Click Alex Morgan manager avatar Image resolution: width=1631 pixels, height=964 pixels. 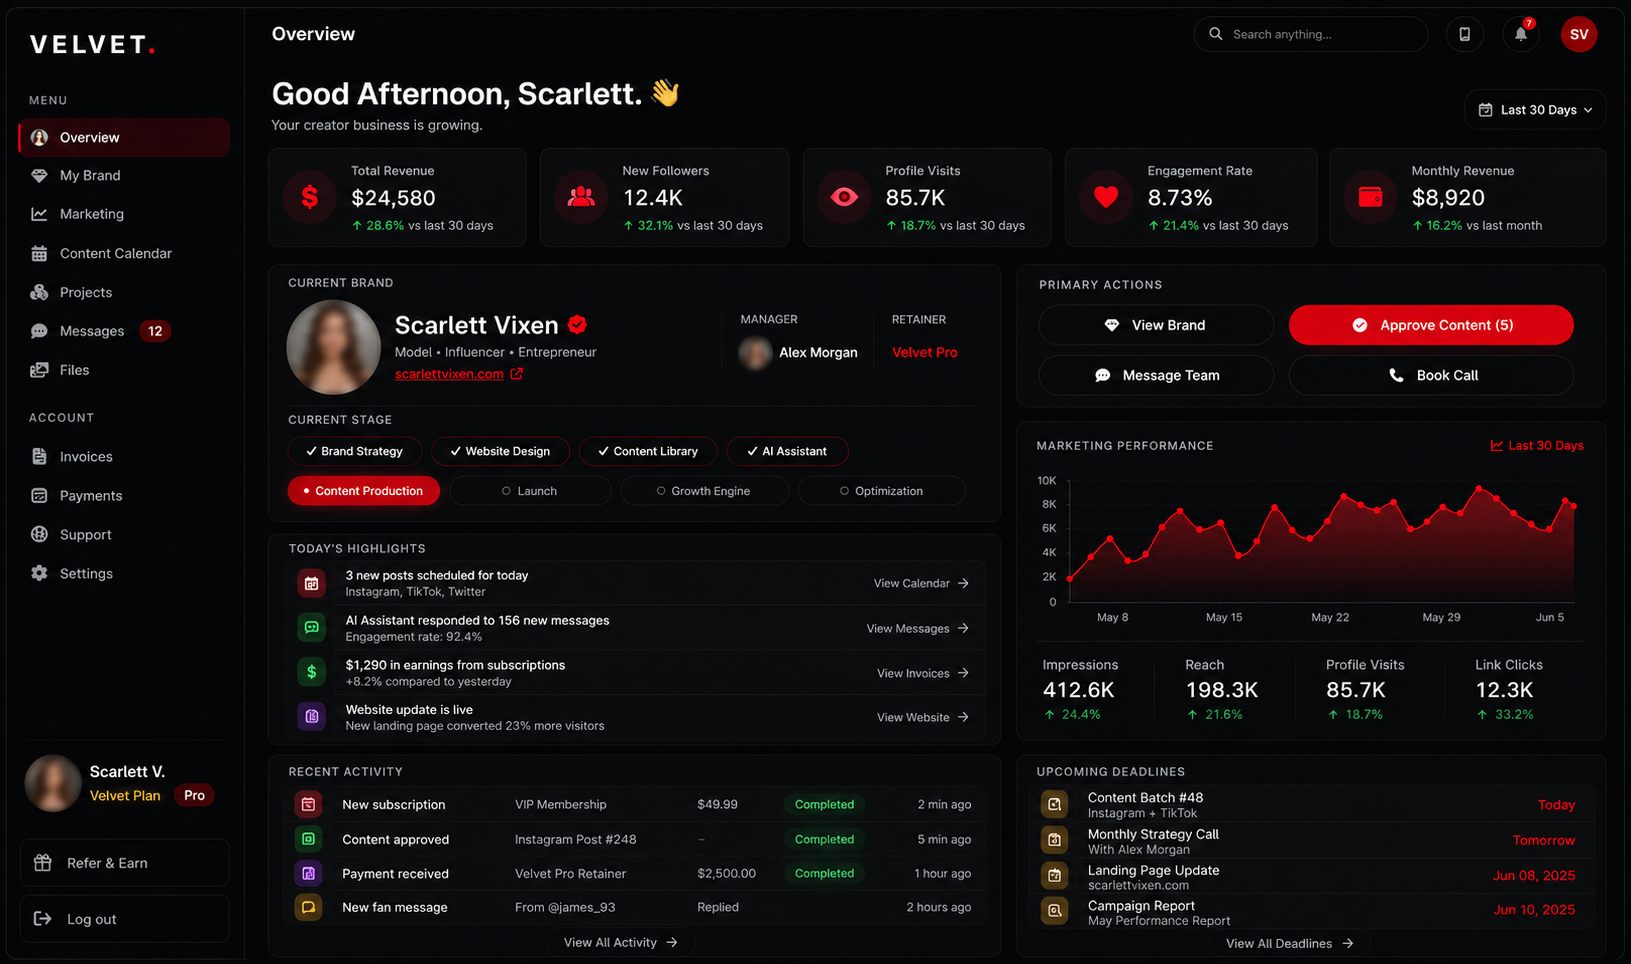pyautogui.click(x=755, y=352)
